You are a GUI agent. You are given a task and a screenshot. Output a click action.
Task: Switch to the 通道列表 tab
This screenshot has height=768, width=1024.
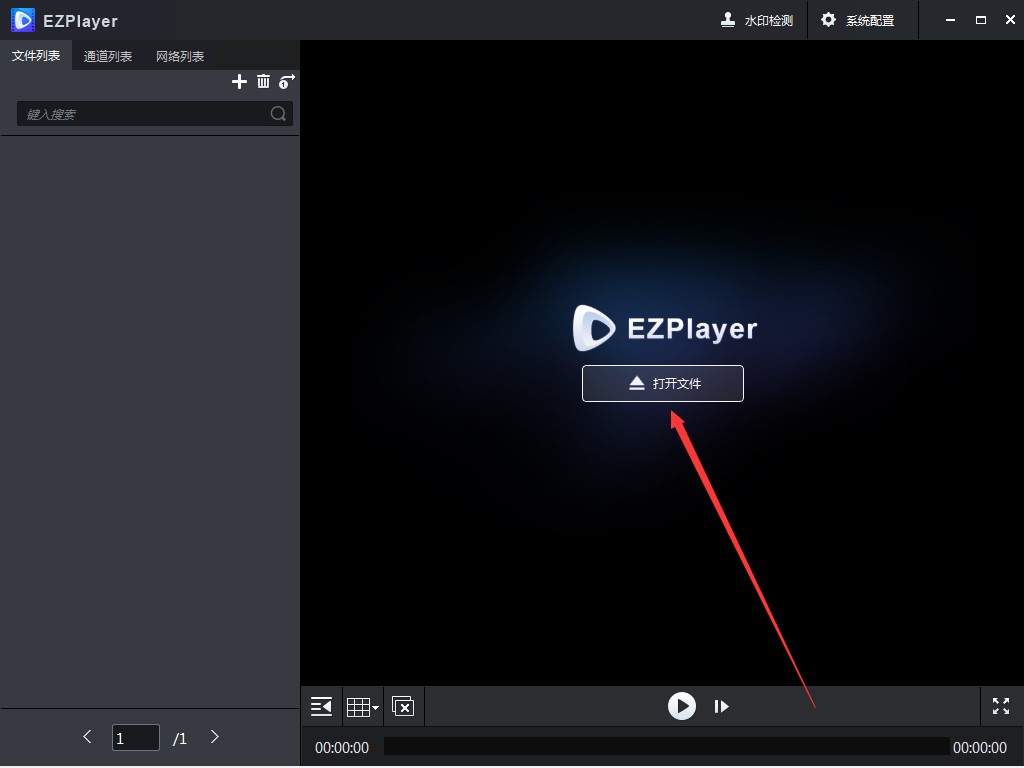[x=108, y=56]
